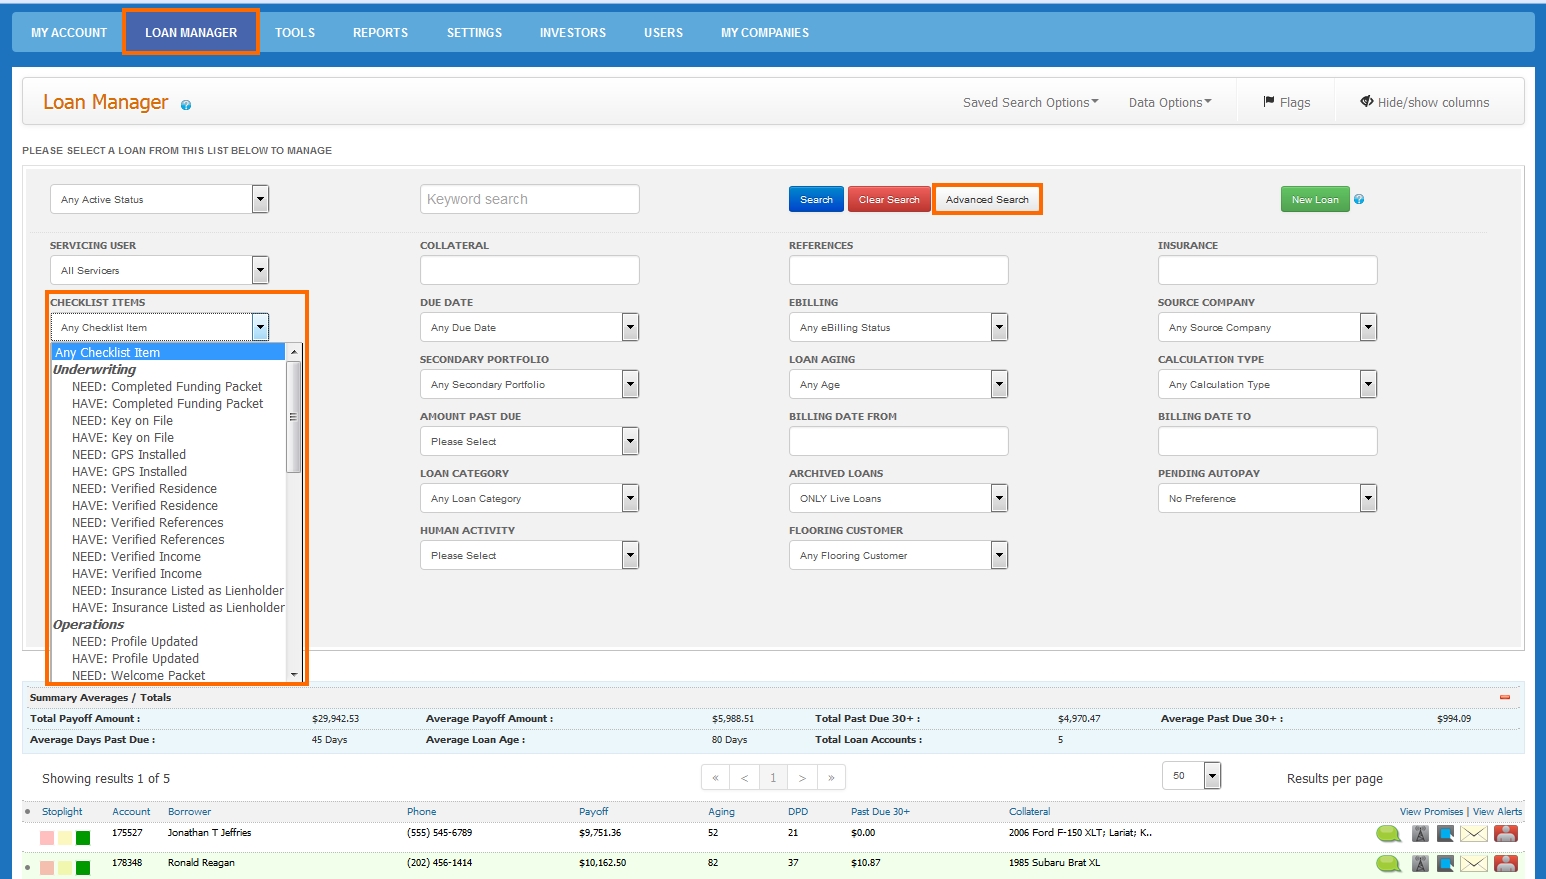Expand the Any Due Date dropdown
This screenshot has width=1546, height=879.
[529, 327]
